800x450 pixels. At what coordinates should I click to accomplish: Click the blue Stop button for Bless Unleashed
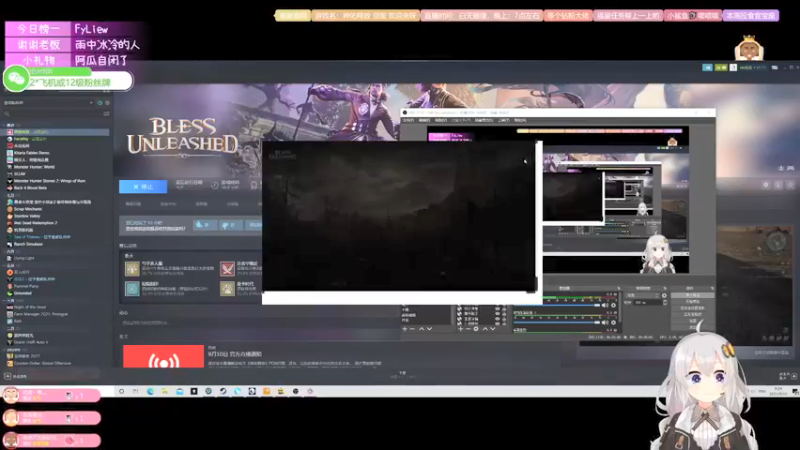(143, 187)
